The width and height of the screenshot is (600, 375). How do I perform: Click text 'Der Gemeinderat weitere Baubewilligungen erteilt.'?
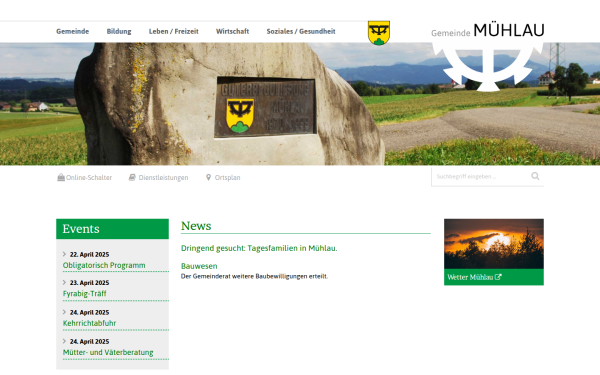[254, 276]
